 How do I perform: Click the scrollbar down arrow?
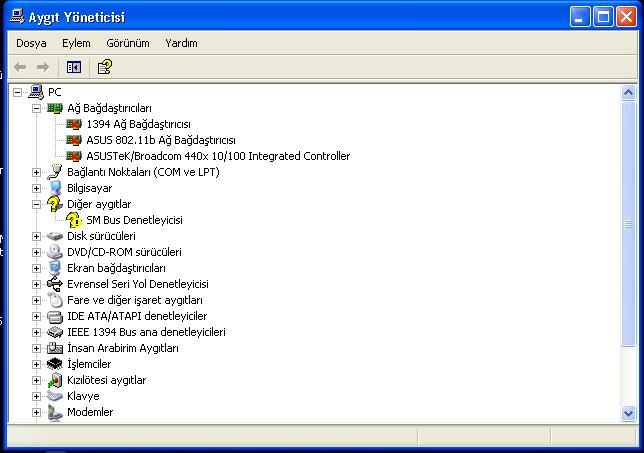pyautogui.click(x=628, y=413)
